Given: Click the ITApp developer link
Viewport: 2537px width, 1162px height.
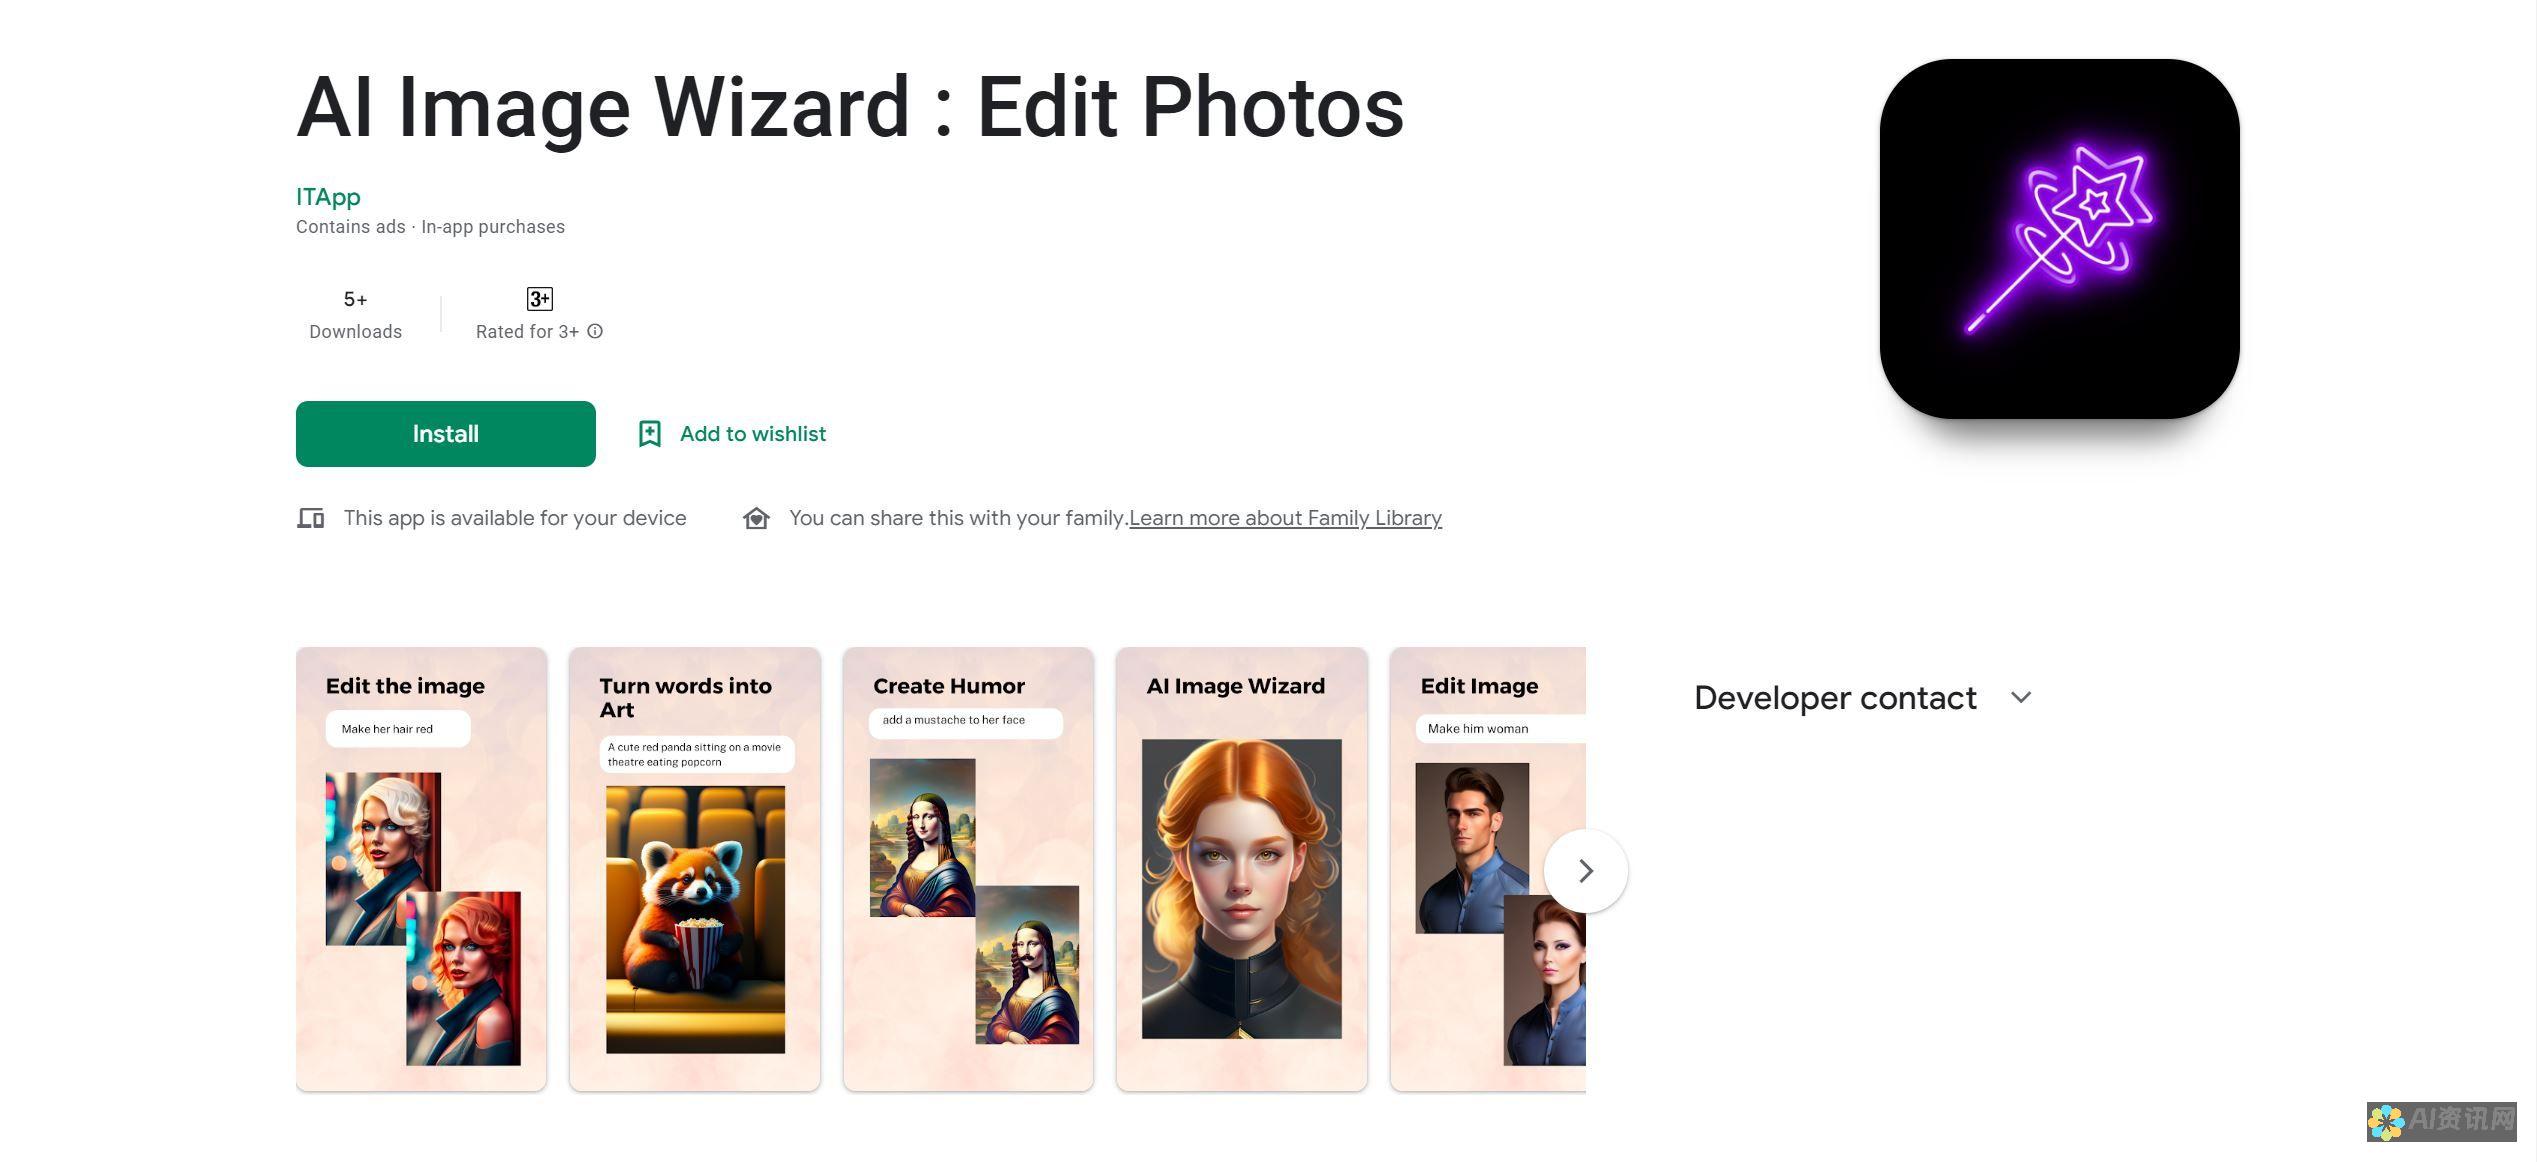Looking at the screenshot, I should point(327,194).
